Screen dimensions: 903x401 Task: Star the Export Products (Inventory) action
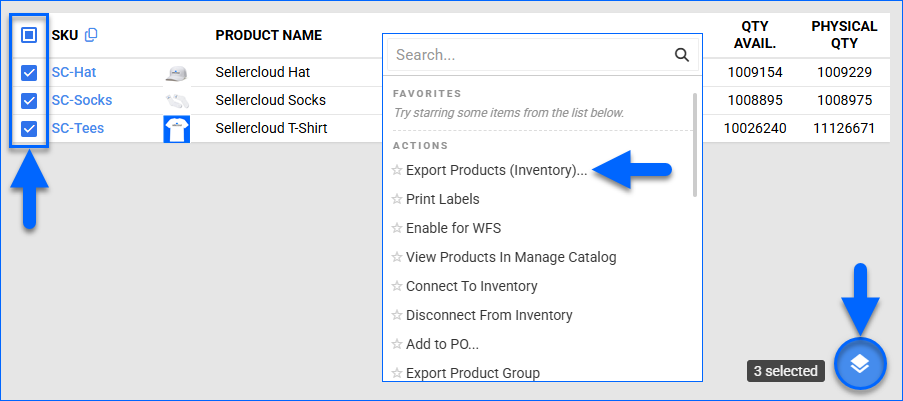click(396, 171)
